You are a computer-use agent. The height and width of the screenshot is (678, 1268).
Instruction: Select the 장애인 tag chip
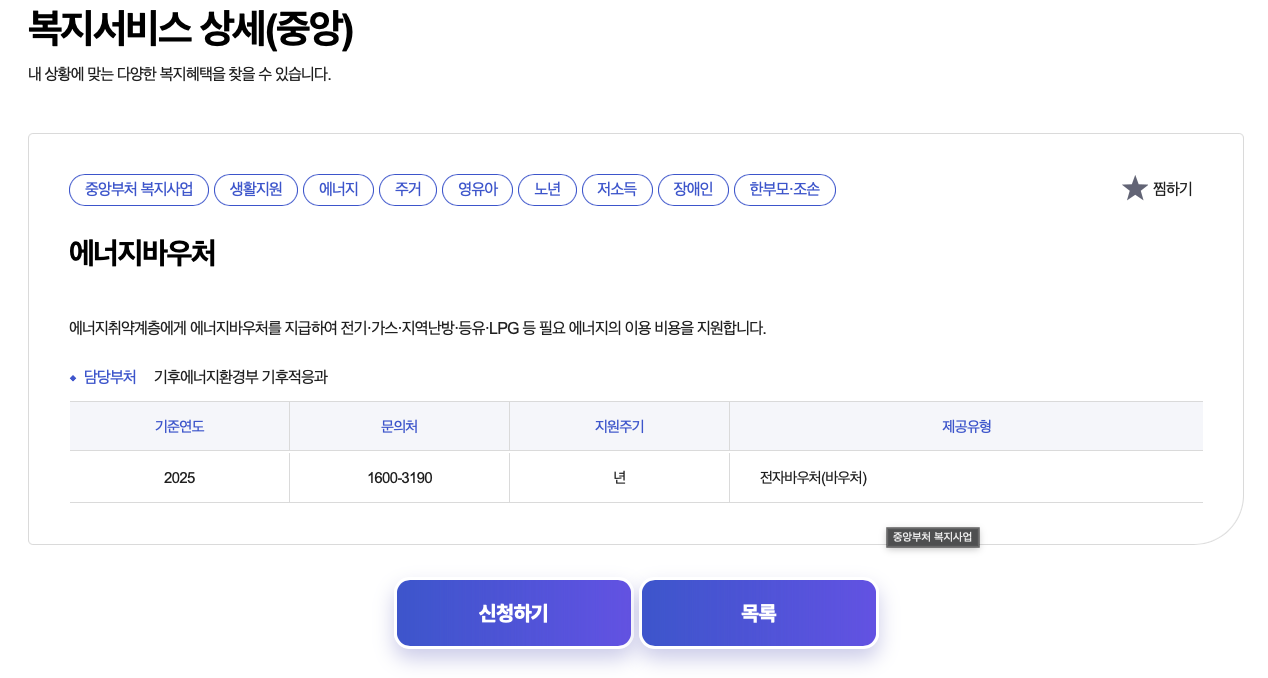pos(693,190)
